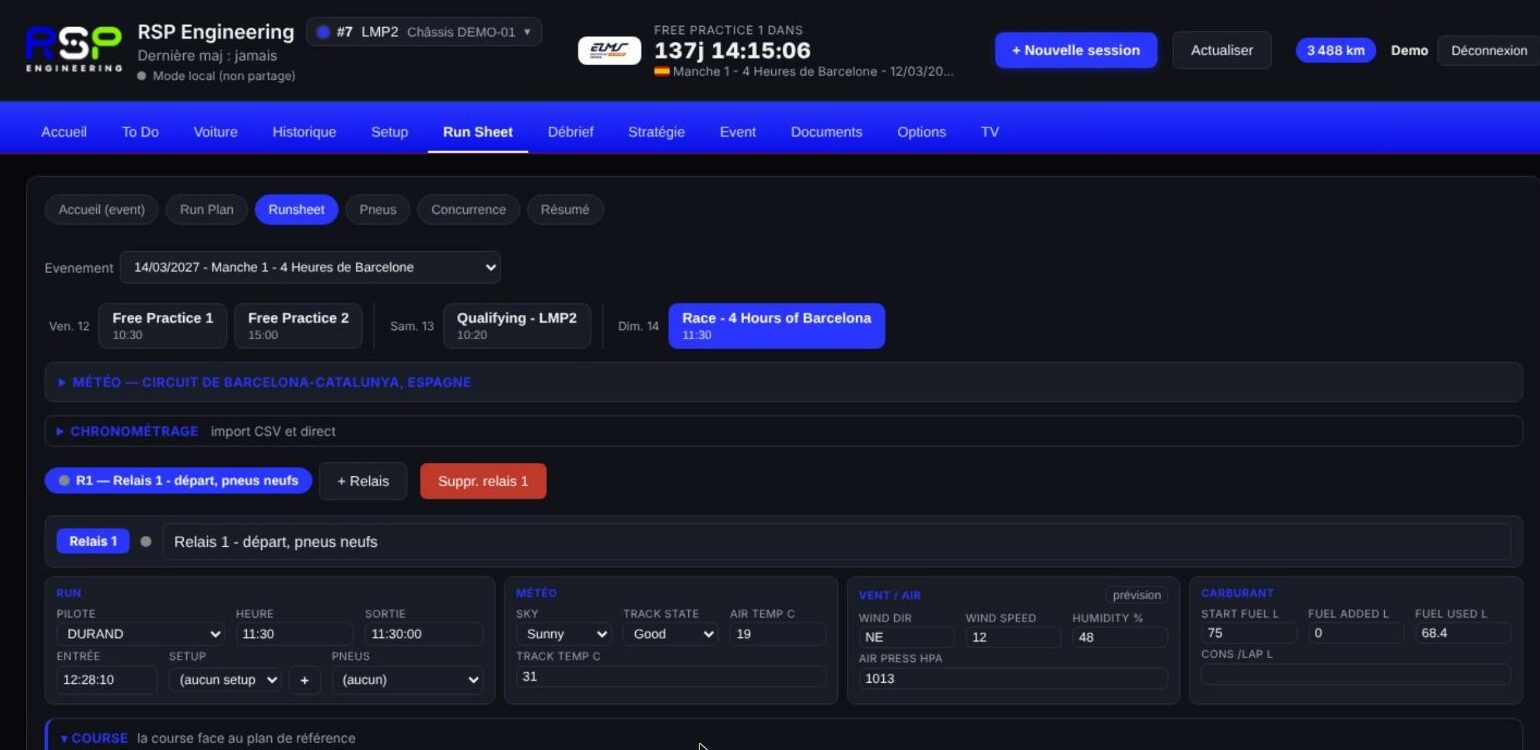Click the Spain flag icon next to Manche 1
This screenshot has width=1540, height=750.
pos(661,72)
